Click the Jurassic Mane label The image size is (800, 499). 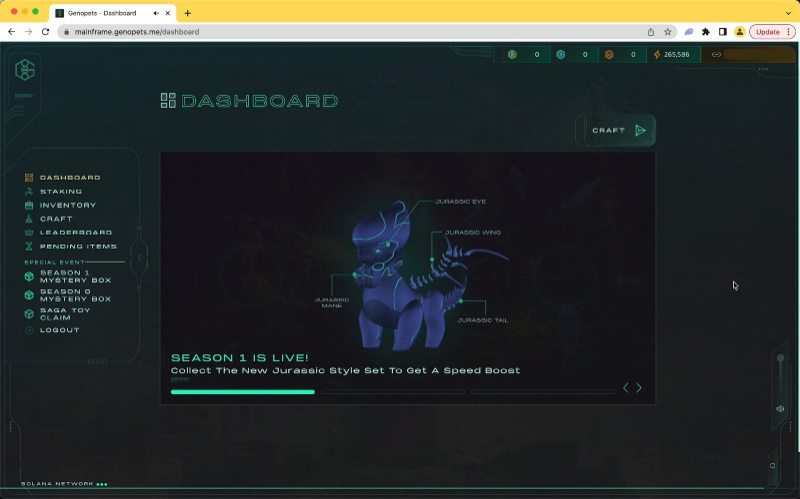click(332, 303)
